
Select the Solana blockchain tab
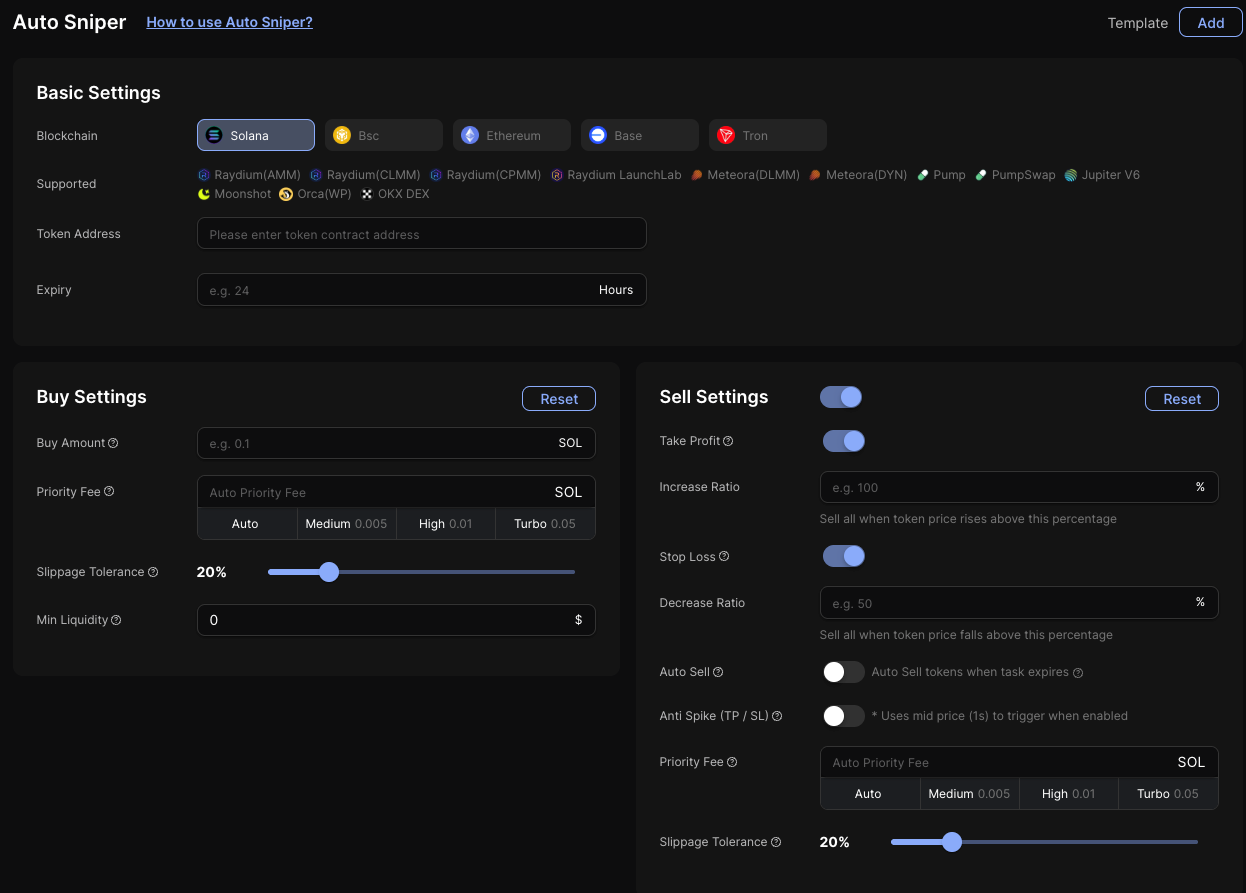(256, 135)
